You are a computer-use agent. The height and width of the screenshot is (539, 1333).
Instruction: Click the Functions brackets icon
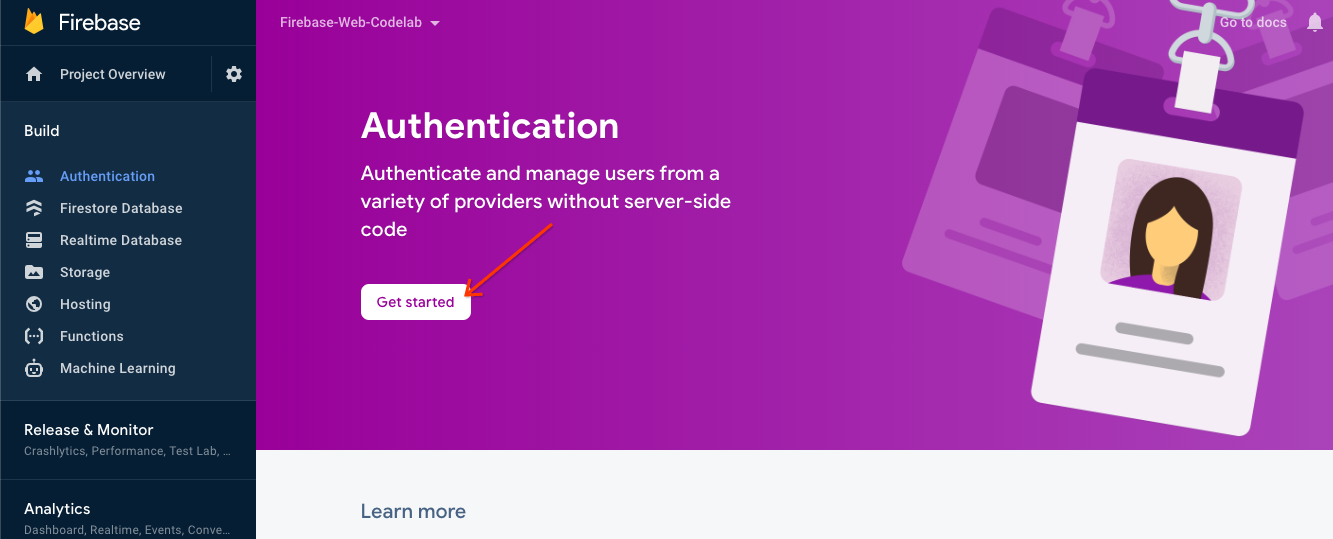pyautogui.click(x=34, y=336)
